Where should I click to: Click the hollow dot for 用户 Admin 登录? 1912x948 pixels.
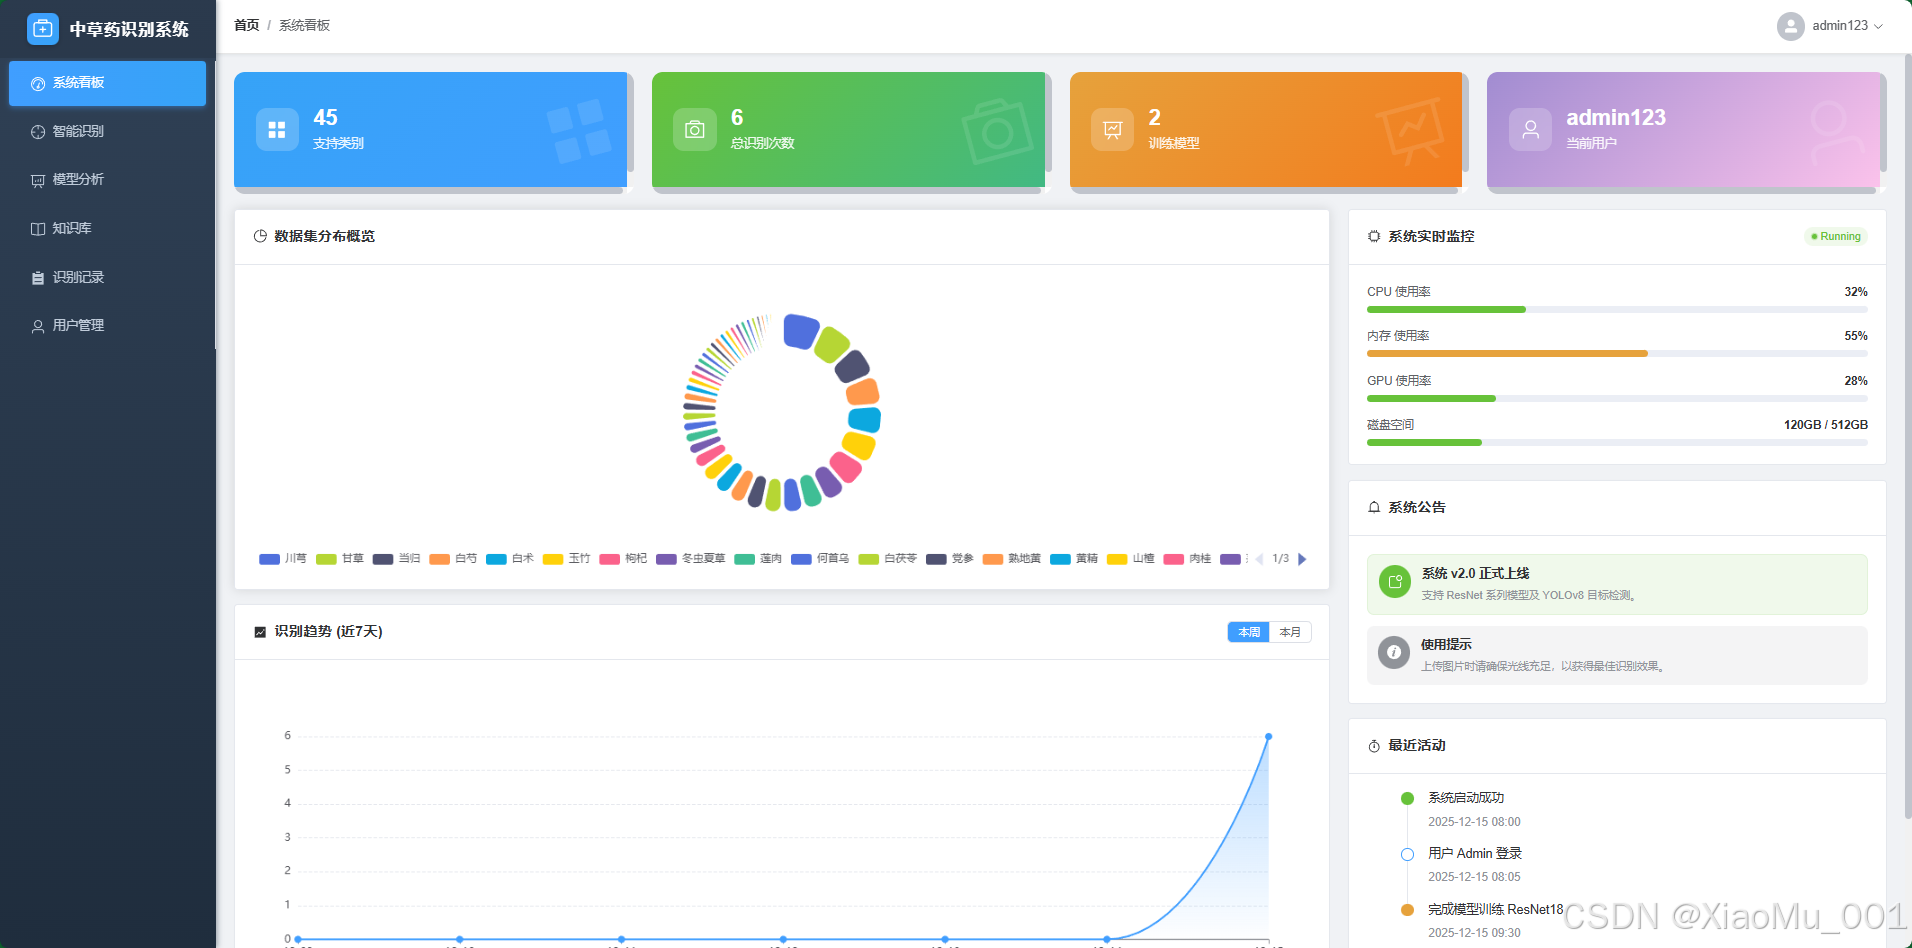click(x=1407, y=854)
